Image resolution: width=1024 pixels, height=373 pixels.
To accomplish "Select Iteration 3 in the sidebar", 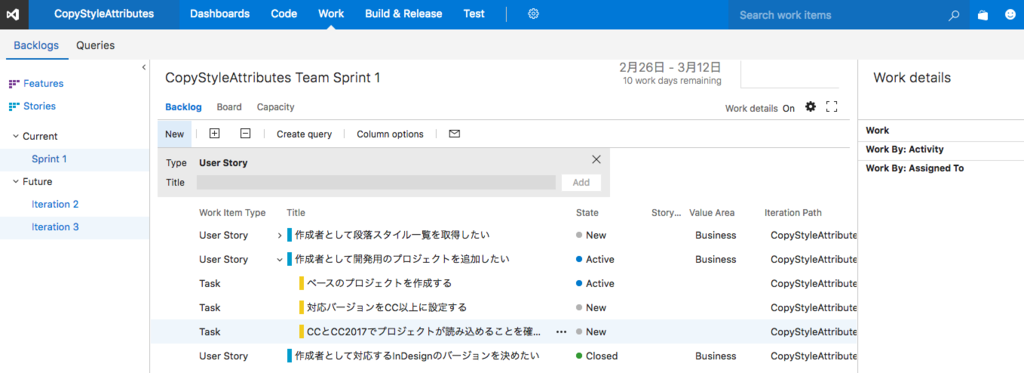I will click(x=55, y=227).
